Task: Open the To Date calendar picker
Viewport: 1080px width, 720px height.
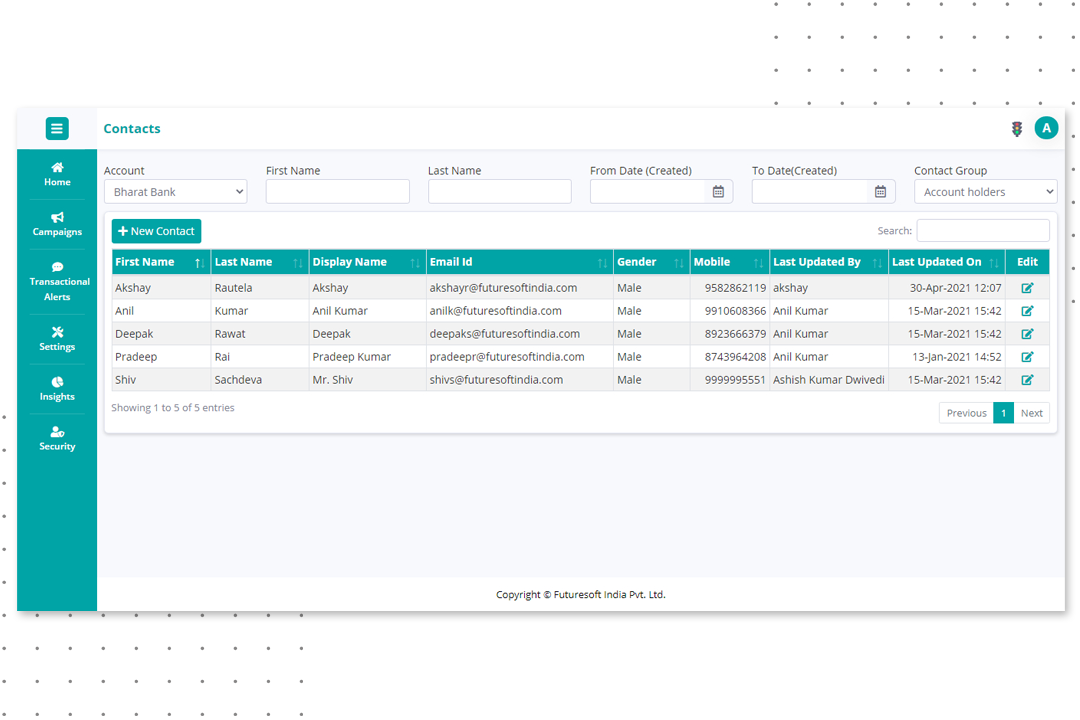Action: coord(880,192)
